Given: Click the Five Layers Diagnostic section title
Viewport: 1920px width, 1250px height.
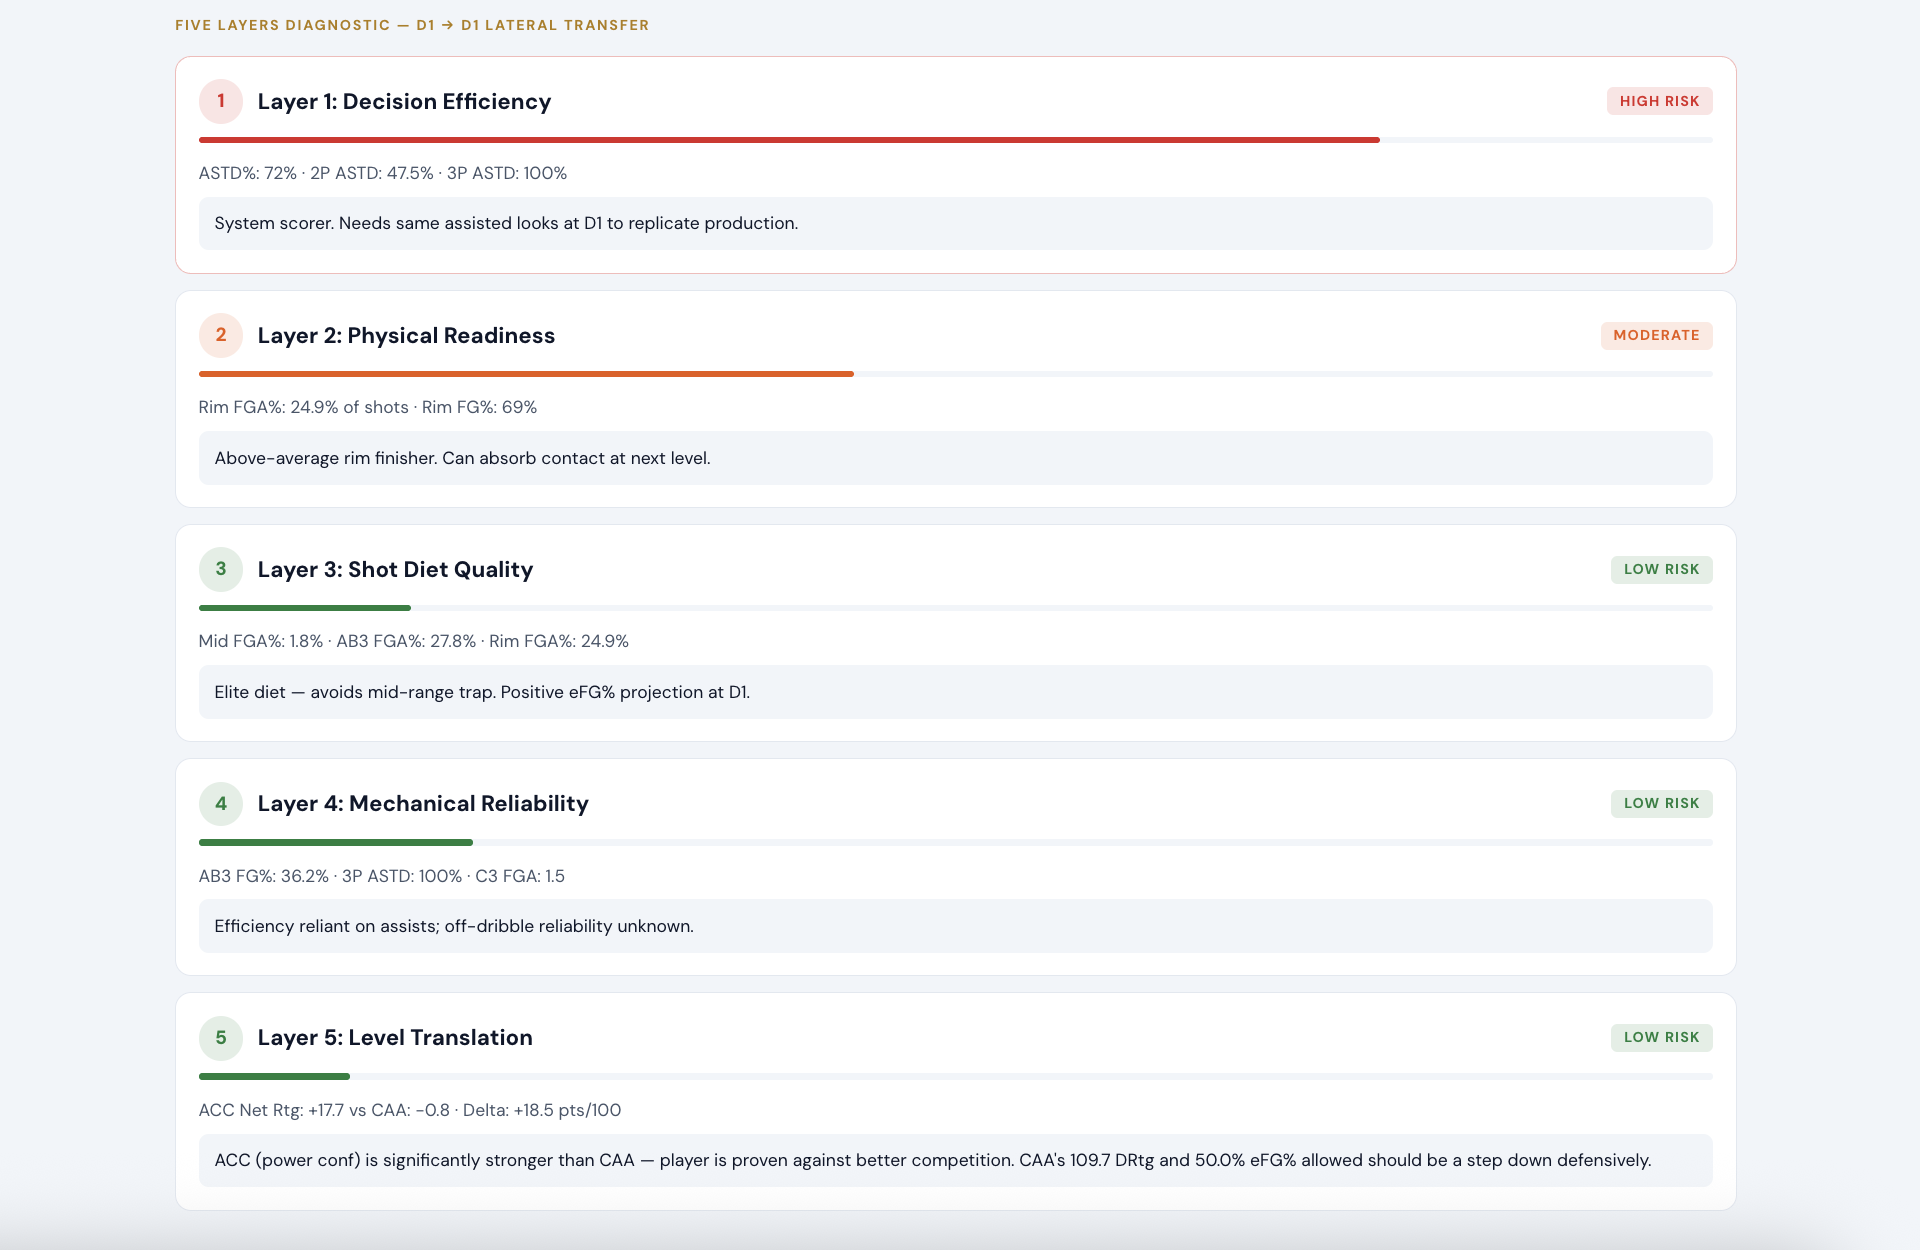Looking at the screenshot, I should (x=412, y=25).
